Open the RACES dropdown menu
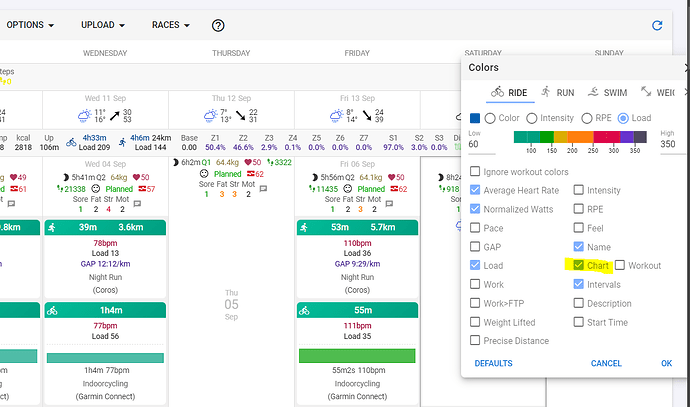This screenshot has height=407, width=690. 171,25
